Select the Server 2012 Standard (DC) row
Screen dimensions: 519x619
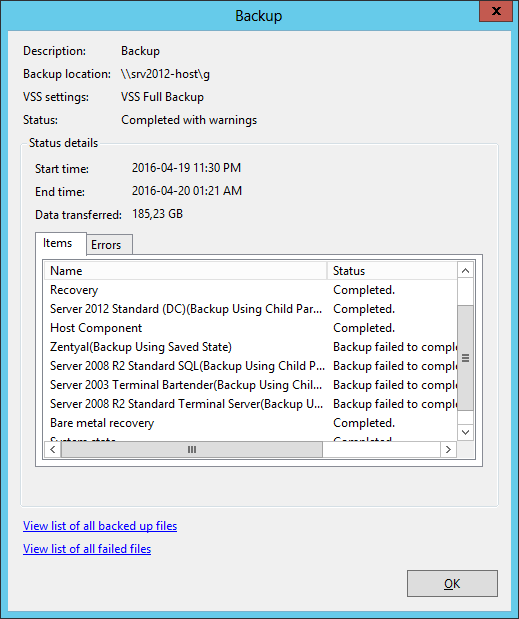pyautogui.click(x=251, y=309)
